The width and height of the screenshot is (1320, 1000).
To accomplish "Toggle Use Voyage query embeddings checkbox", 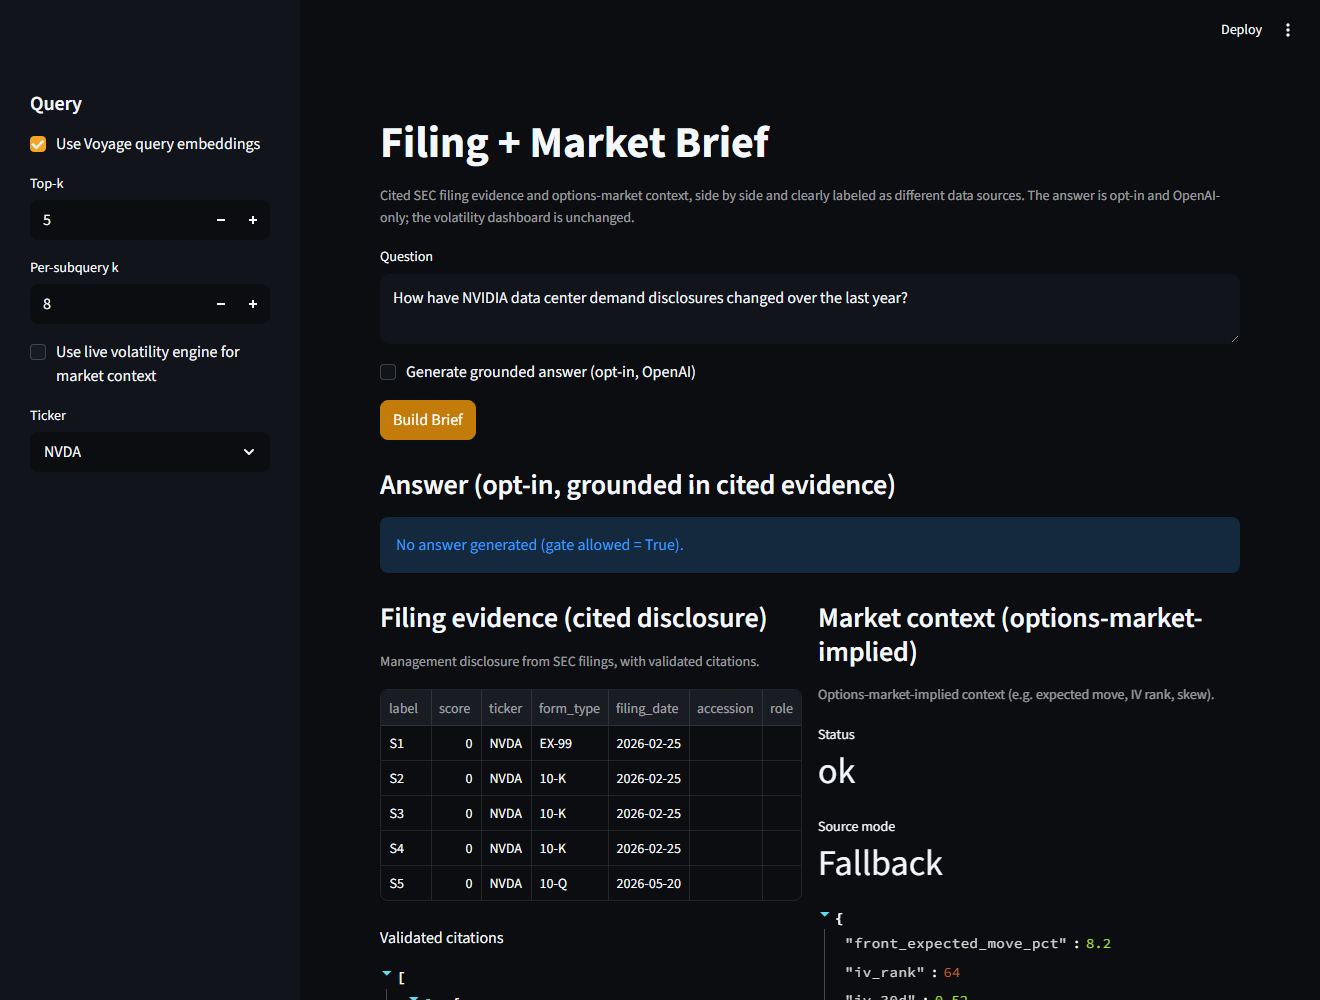I will (38, 144).
